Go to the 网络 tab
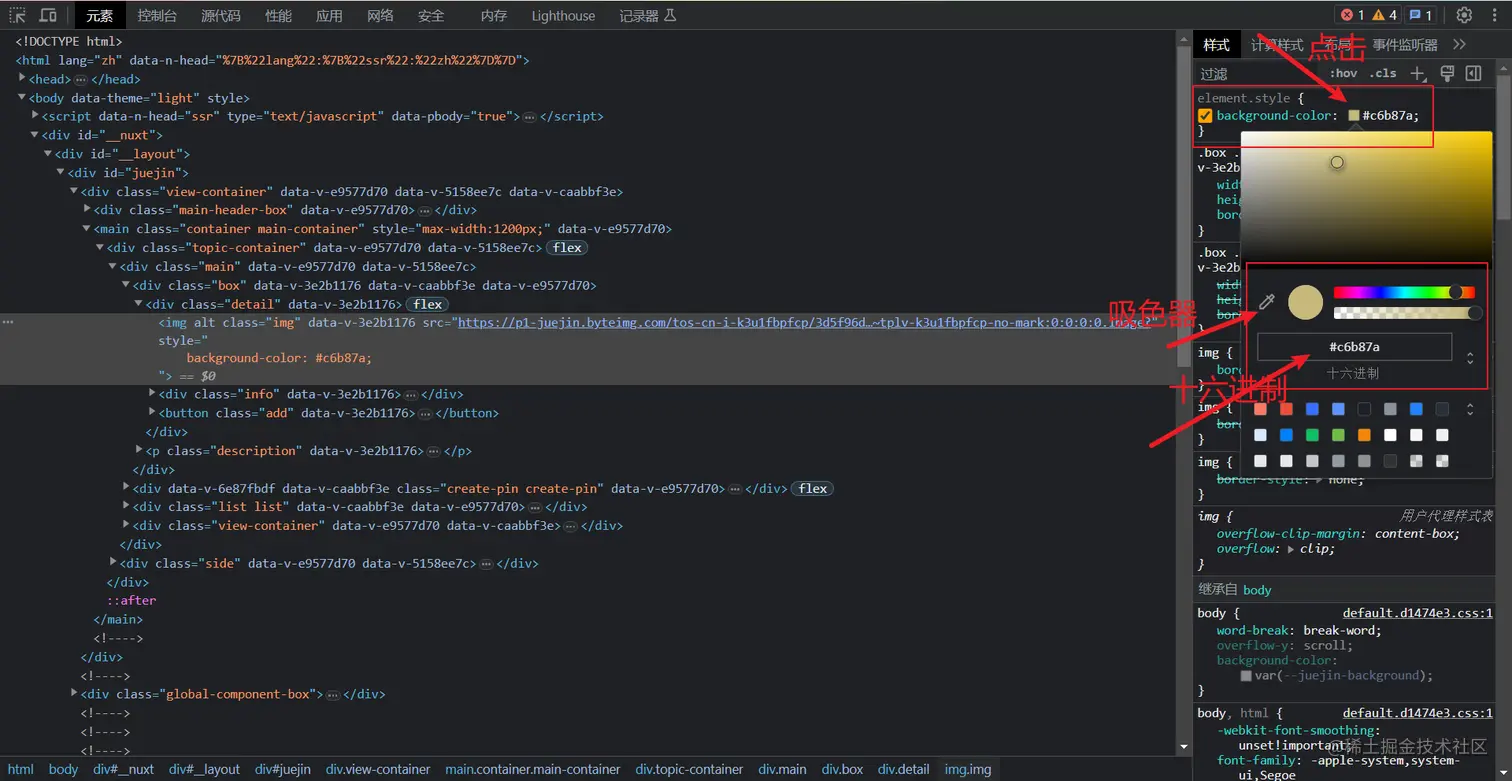 click(380, 15)
